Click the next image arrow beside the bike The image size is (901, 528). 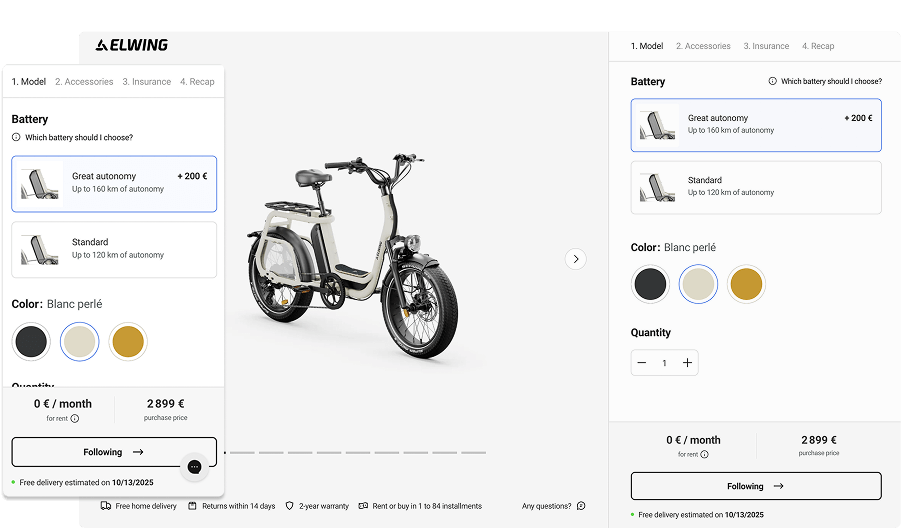575,259
